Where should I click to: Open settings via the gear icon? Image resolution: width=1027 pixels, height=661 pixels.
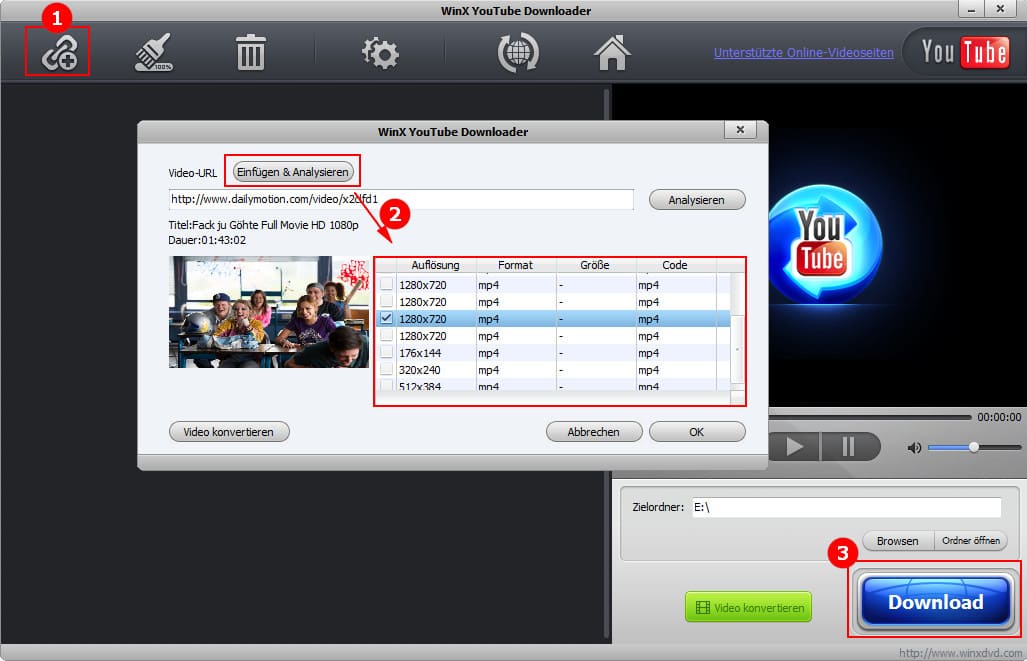click(x=380, y=52)
